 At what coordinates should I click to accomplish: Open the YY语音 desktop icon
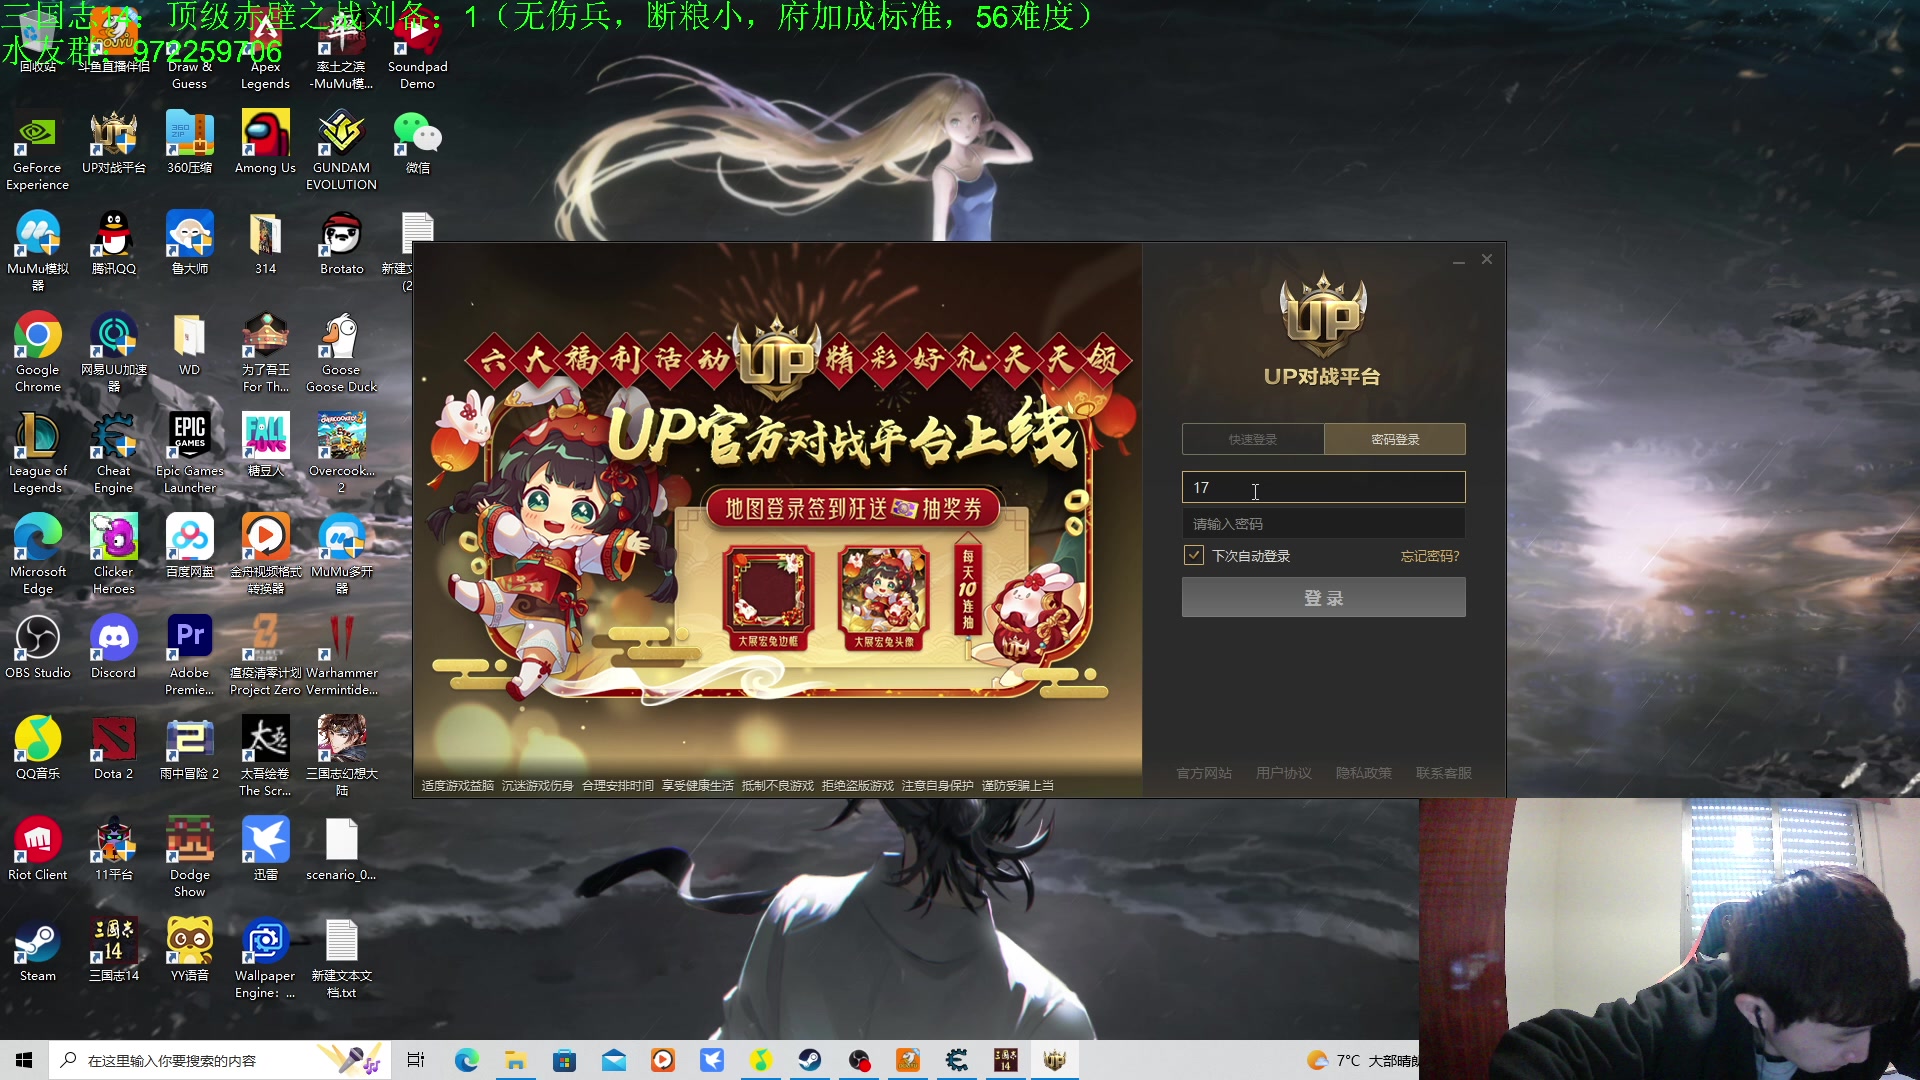(190, 950)
